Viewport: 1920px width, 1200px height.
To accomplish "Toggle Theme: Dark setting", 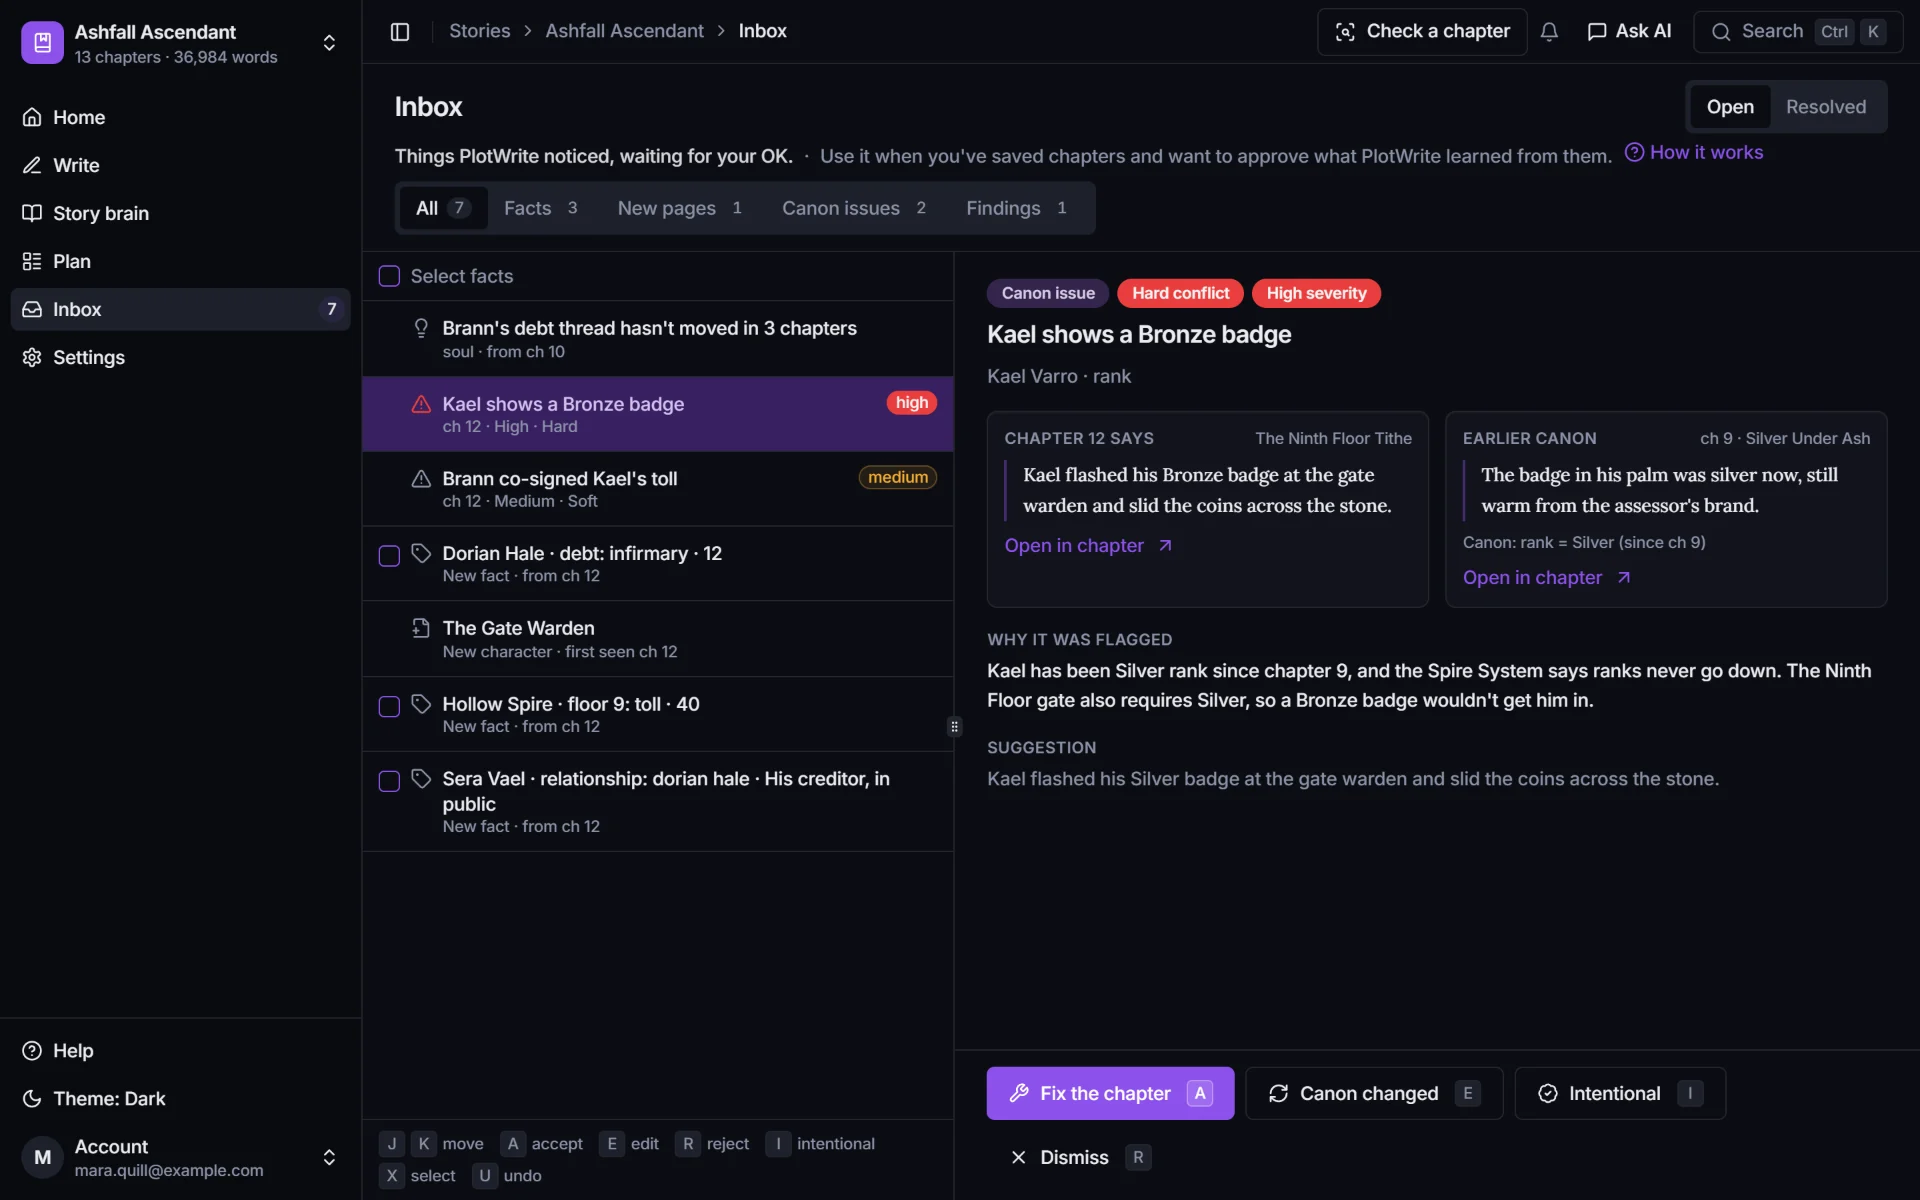I will click(180, 1098).
